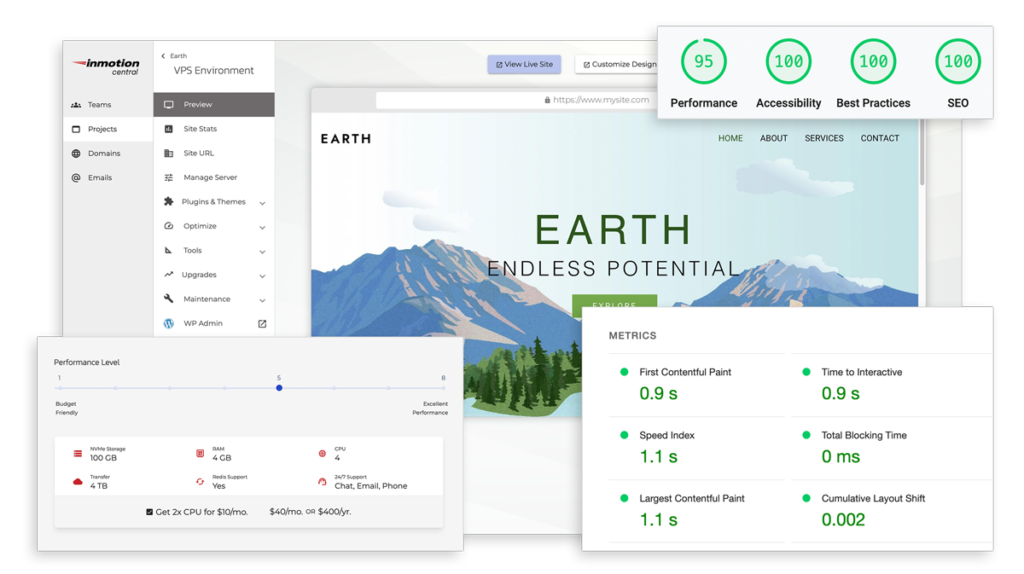Click the Manage Server sliders icon
The image size is (1024, 574).
click(169, 178)
